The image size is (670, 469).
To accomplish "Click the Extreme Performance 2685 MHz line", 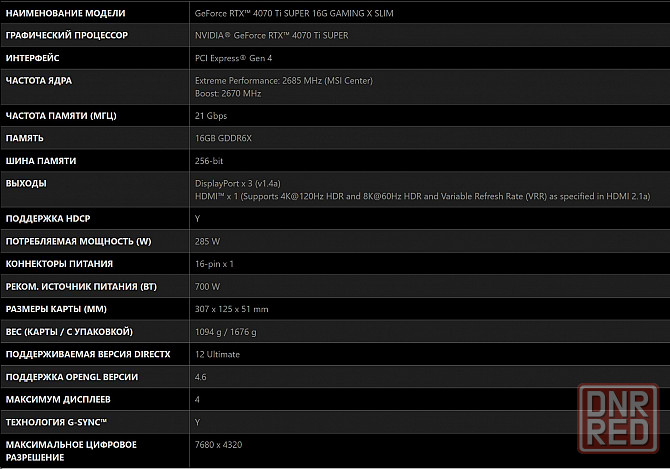I will click(284, 81).
